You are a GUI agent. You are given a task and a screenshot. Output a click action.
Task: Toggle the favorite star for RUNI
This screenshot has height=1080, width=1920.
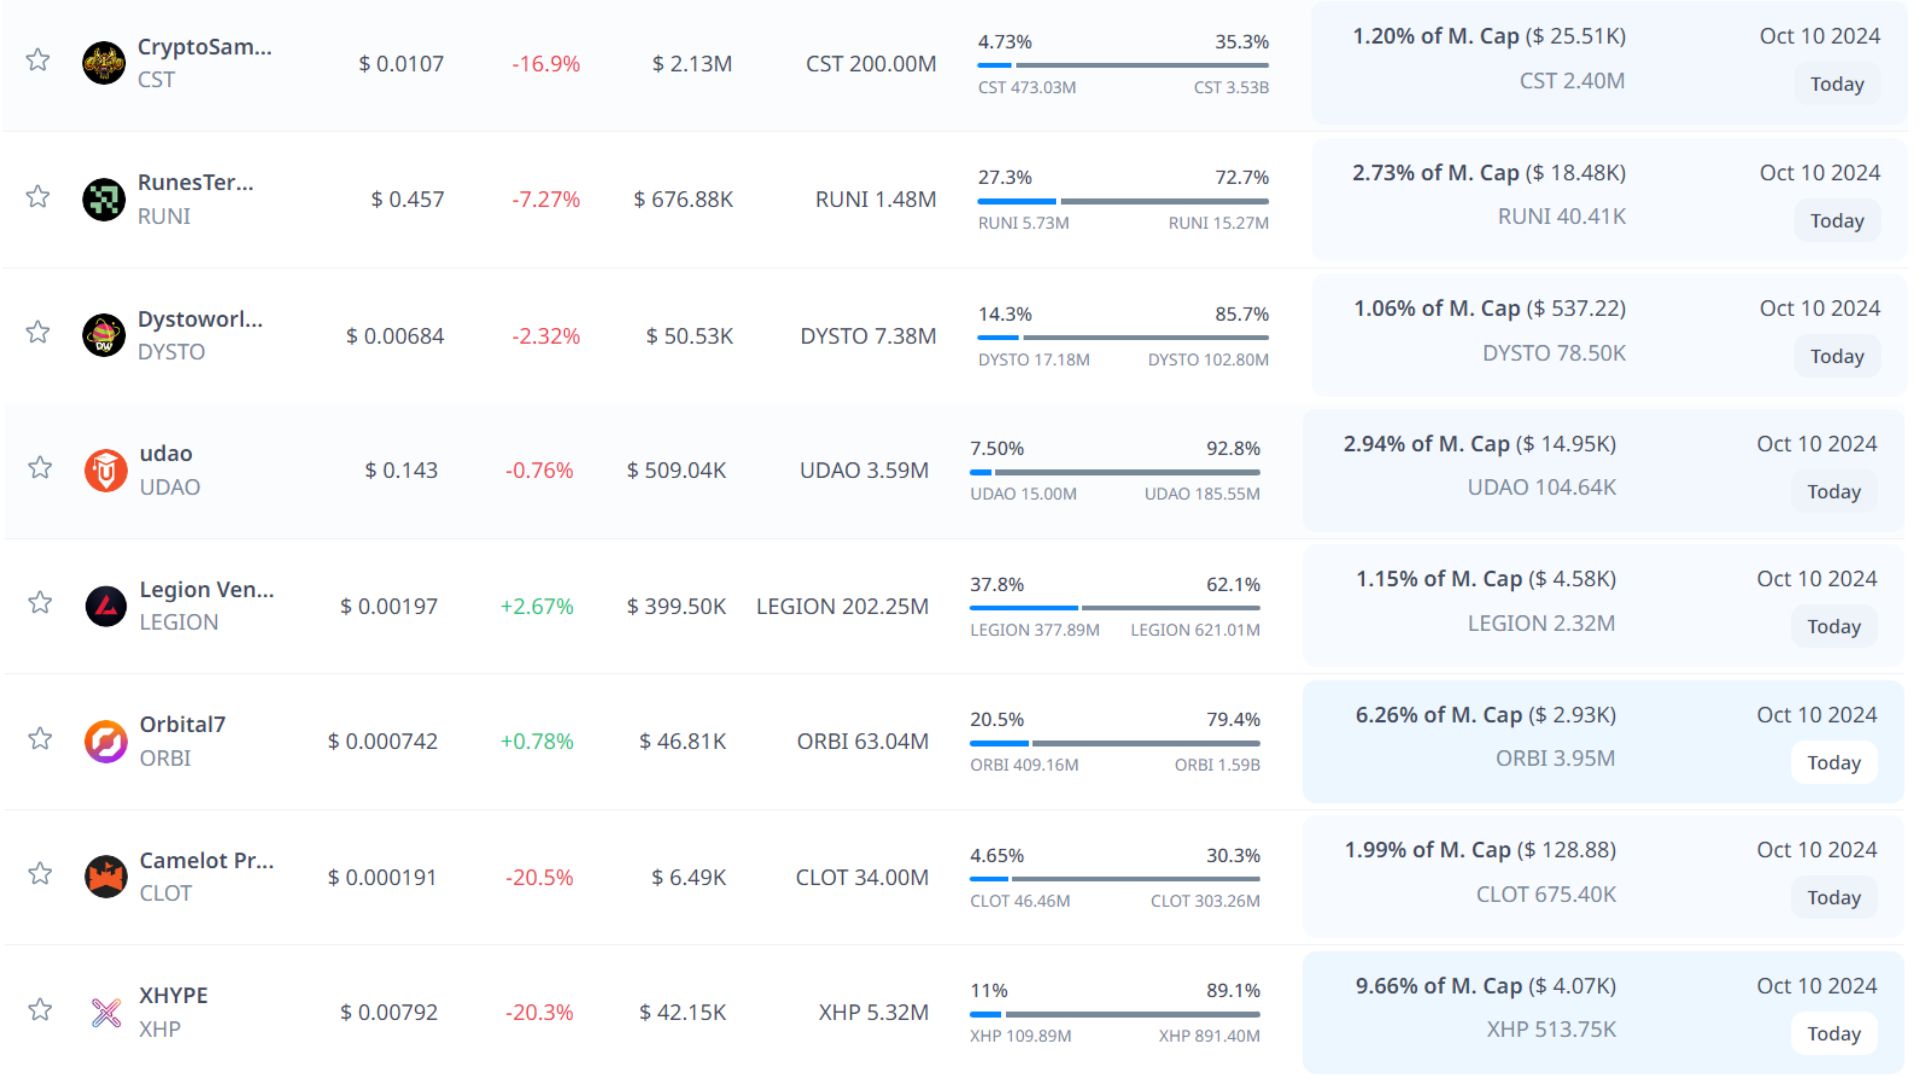point(38,196)
